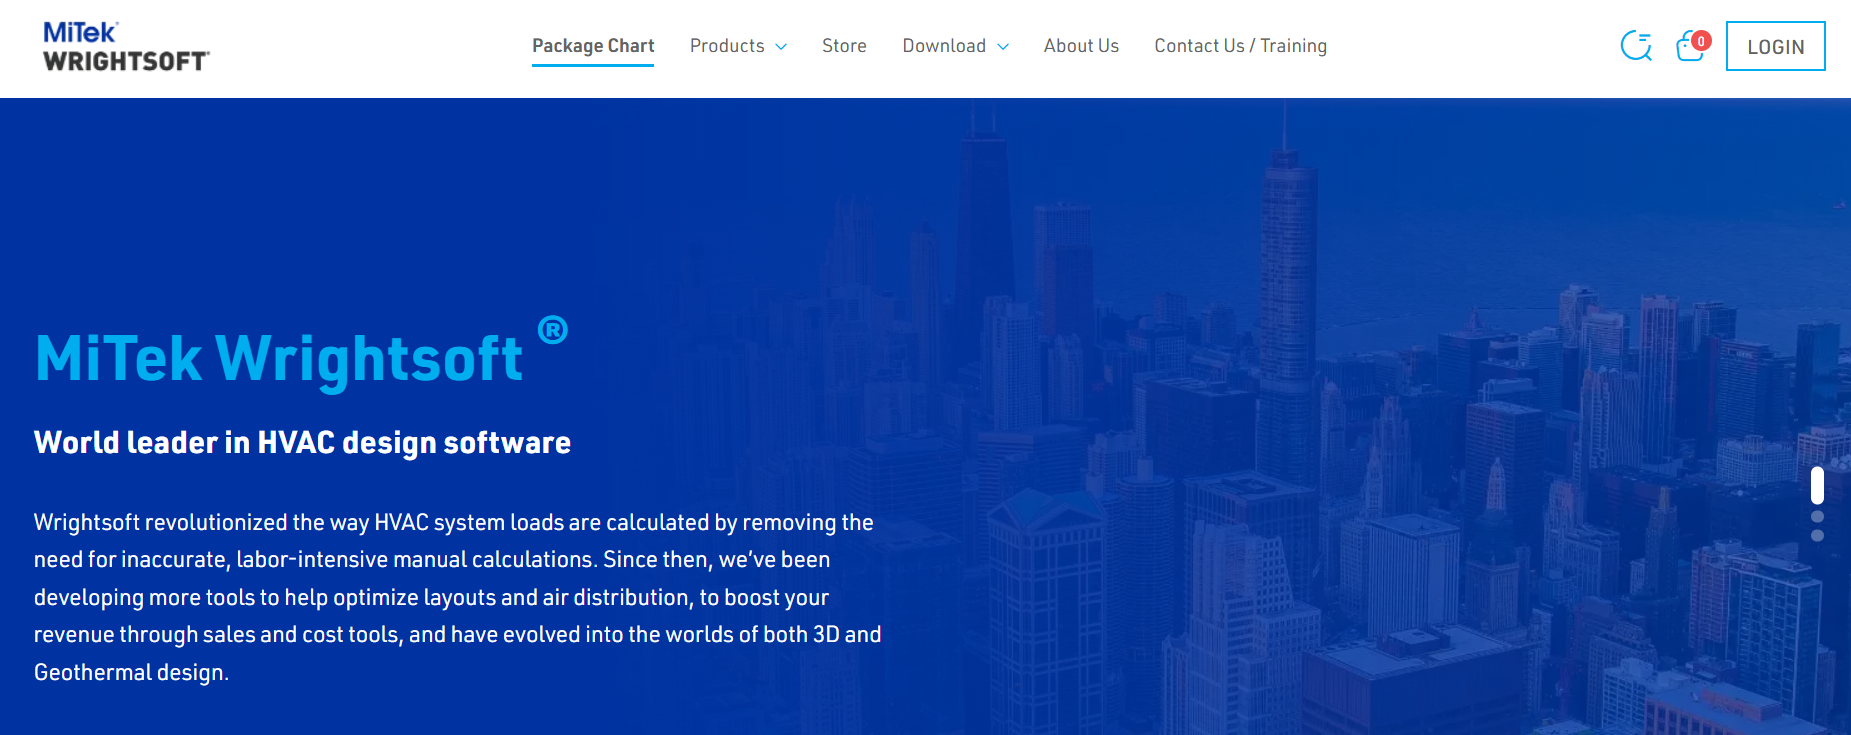Go to the Store page
Screen dimensions: 1851x735
pos(844,46)
